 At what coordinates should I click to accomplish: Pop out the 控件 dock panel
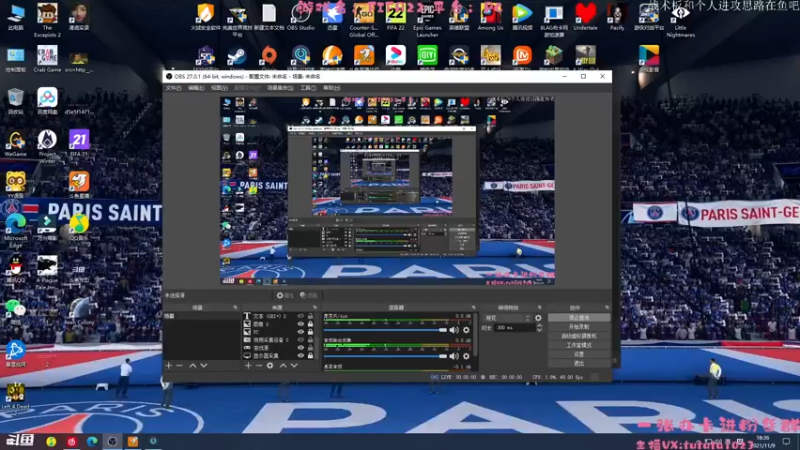click(607, 308)
